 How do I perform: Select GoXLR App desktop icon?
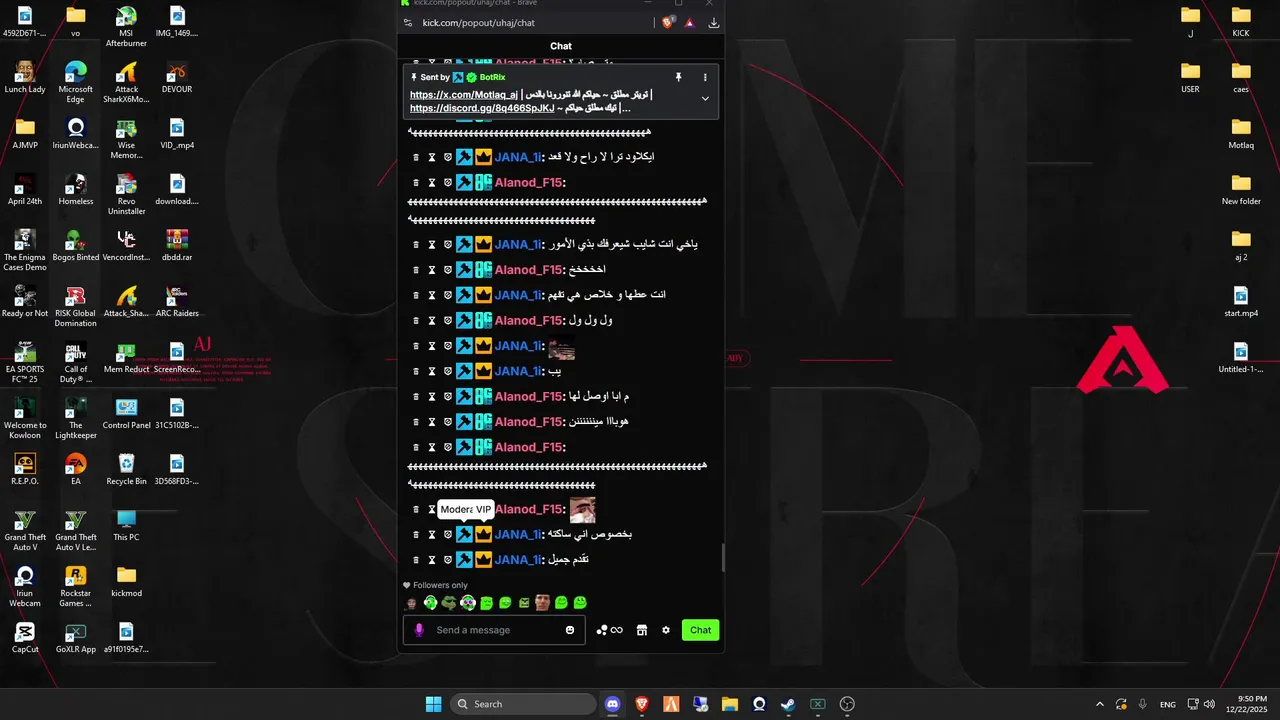(x=76, y=637)
